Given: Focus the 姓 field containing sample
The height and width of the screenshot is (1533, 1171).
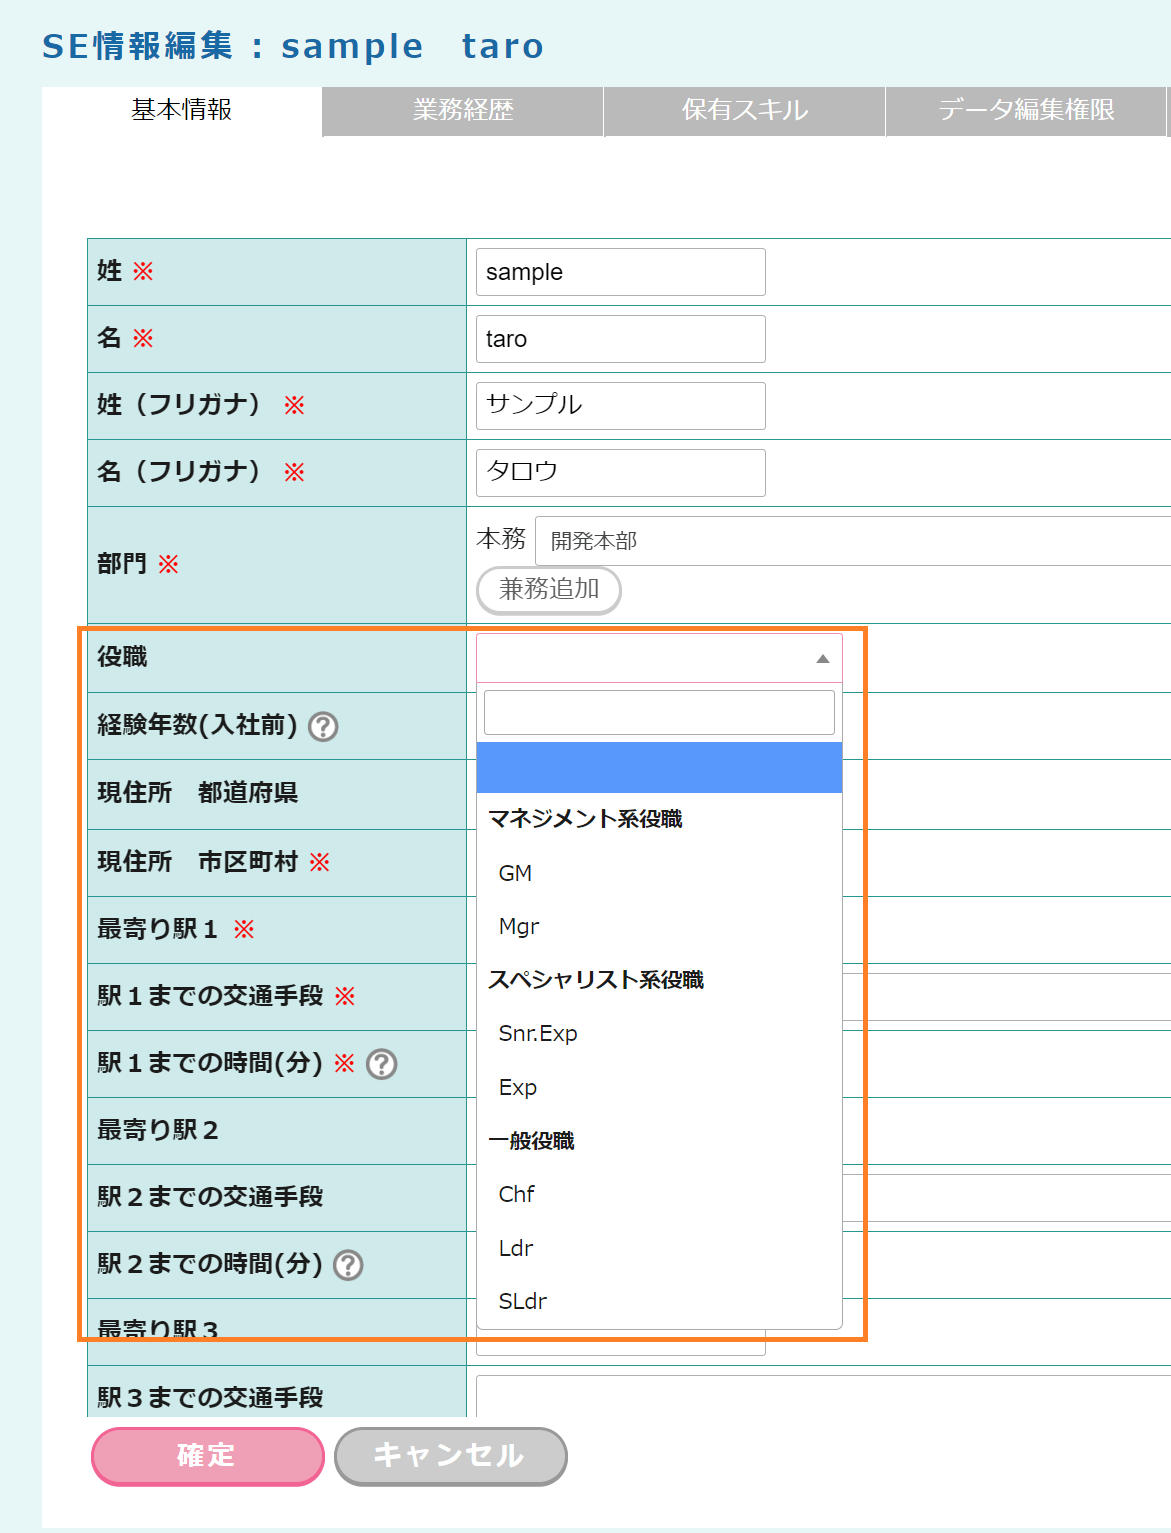Looking at the screenshot, I should pos(620,272).
